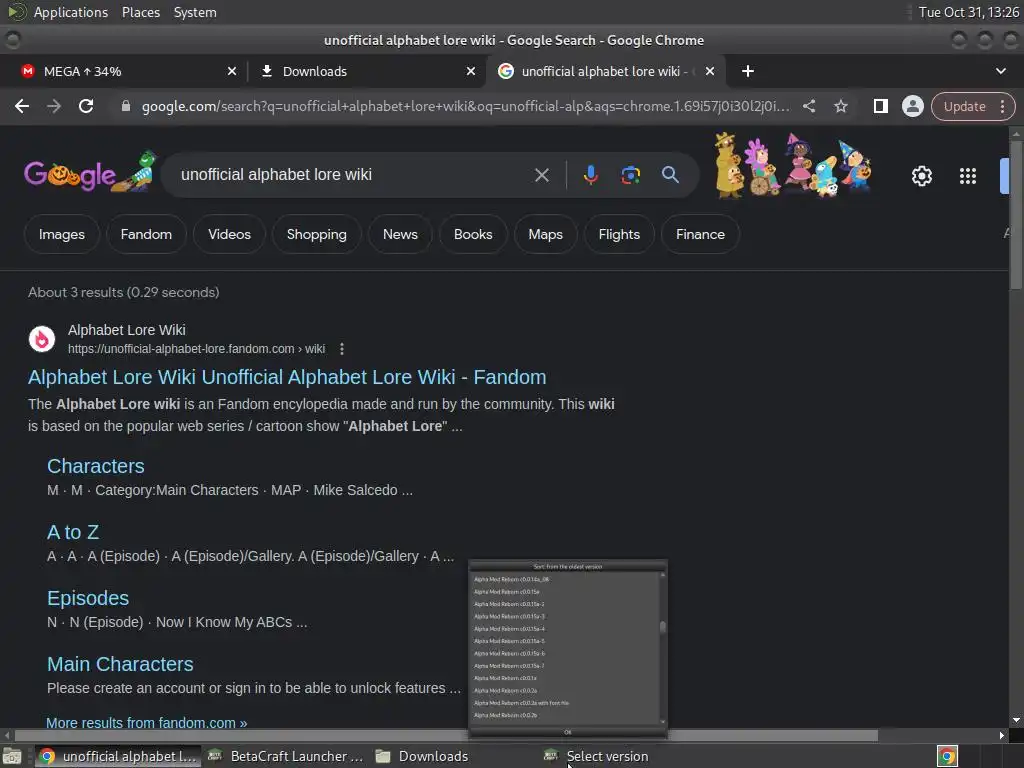
Task: Open Alphabet Lore Wiki Fandom result title
Action: [287, 377]
